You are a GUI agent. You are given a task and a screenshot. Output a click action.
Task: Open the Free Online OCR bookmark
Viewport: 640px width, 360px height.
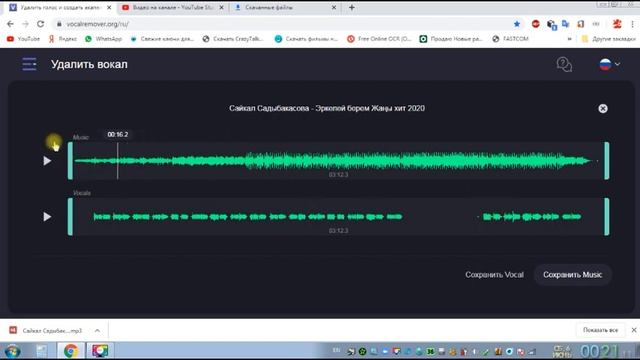[x=379, y=39]
